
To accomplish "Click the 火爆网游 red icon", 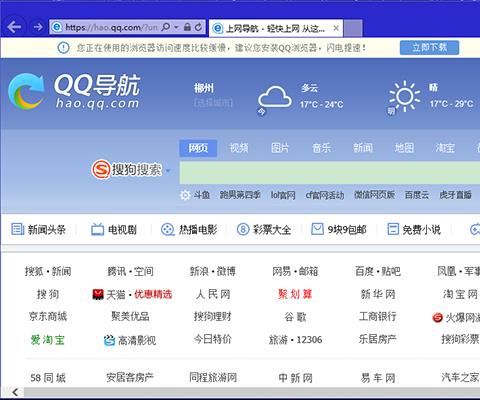I will pos(437,318).
